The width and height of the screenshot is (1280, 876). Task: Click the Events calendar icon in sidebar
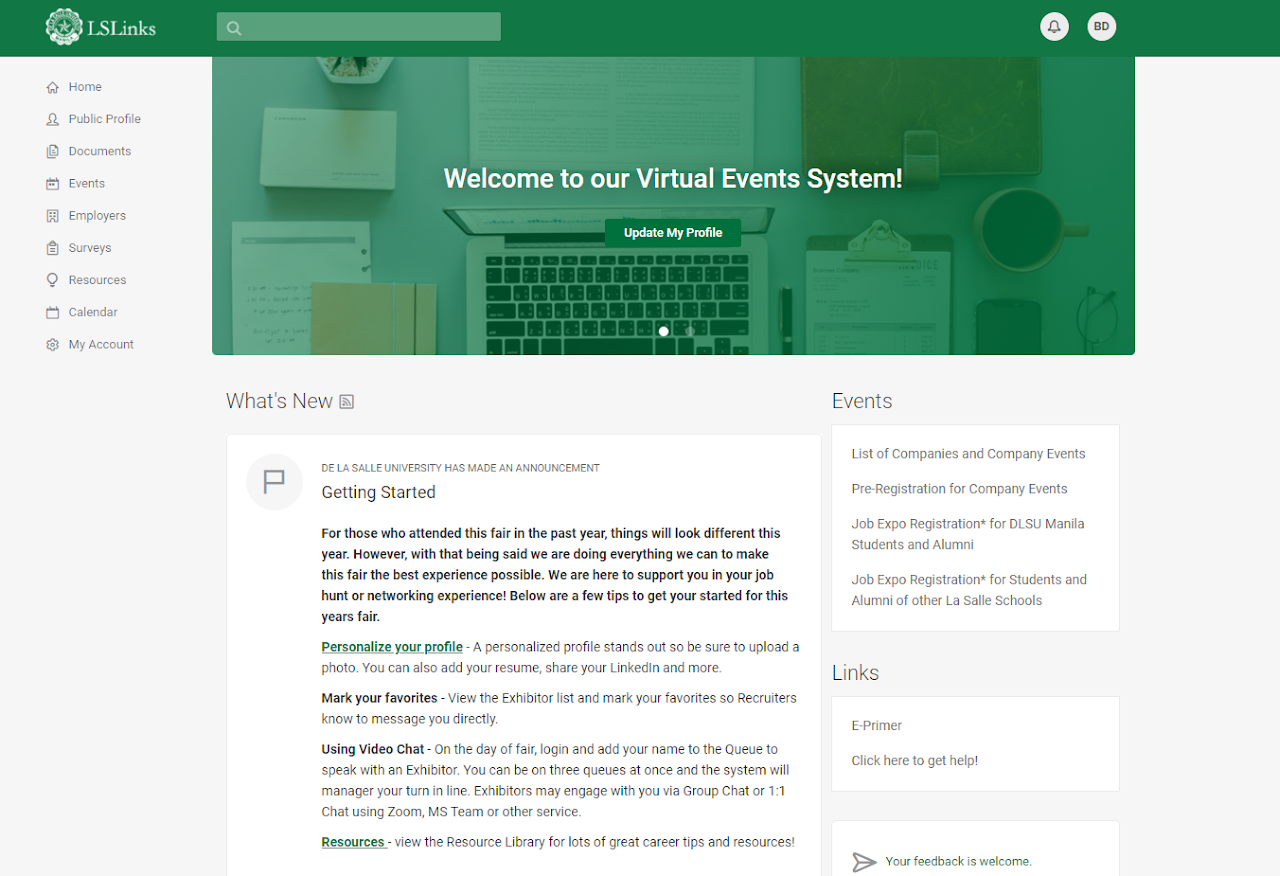(x=53, y=184)
